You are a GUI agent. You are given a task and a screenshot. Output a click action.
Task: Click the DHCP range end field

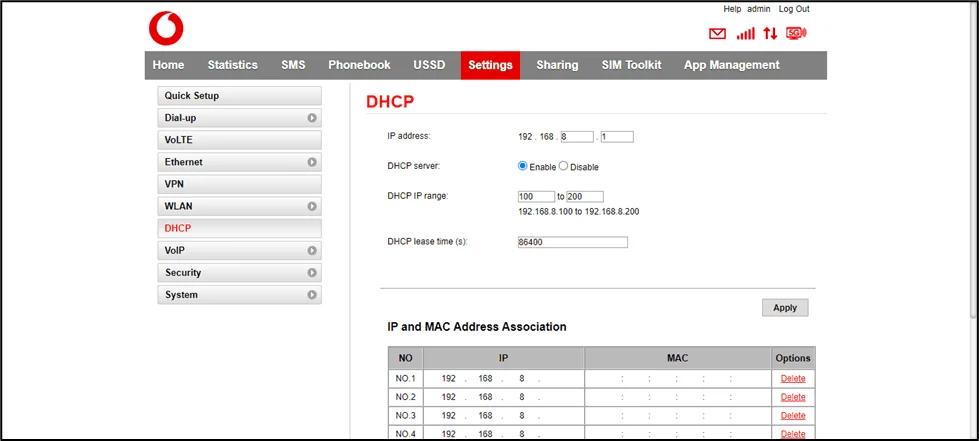click(585, 197)
